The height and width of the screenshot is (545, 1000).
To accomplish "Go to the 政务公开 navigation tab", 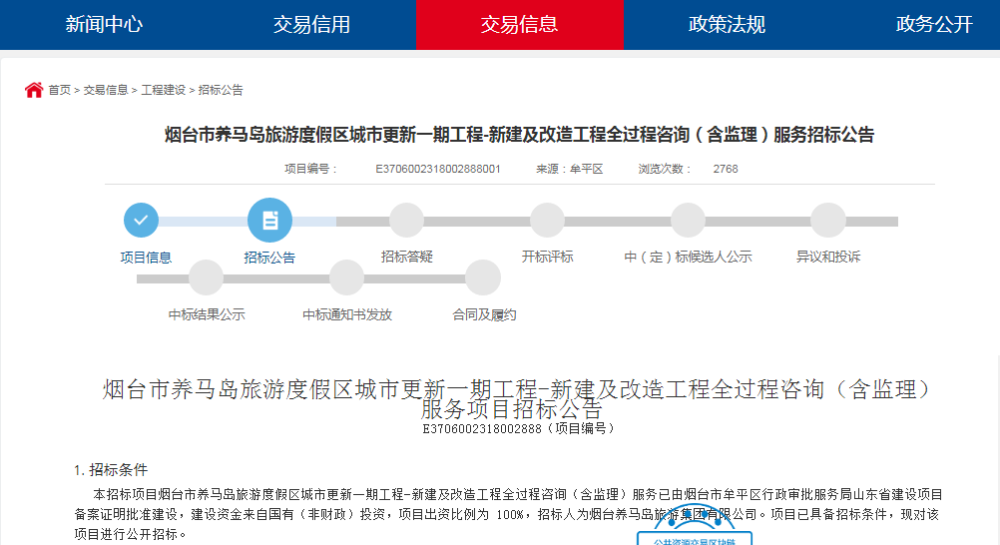I will (x=934, y=25).
